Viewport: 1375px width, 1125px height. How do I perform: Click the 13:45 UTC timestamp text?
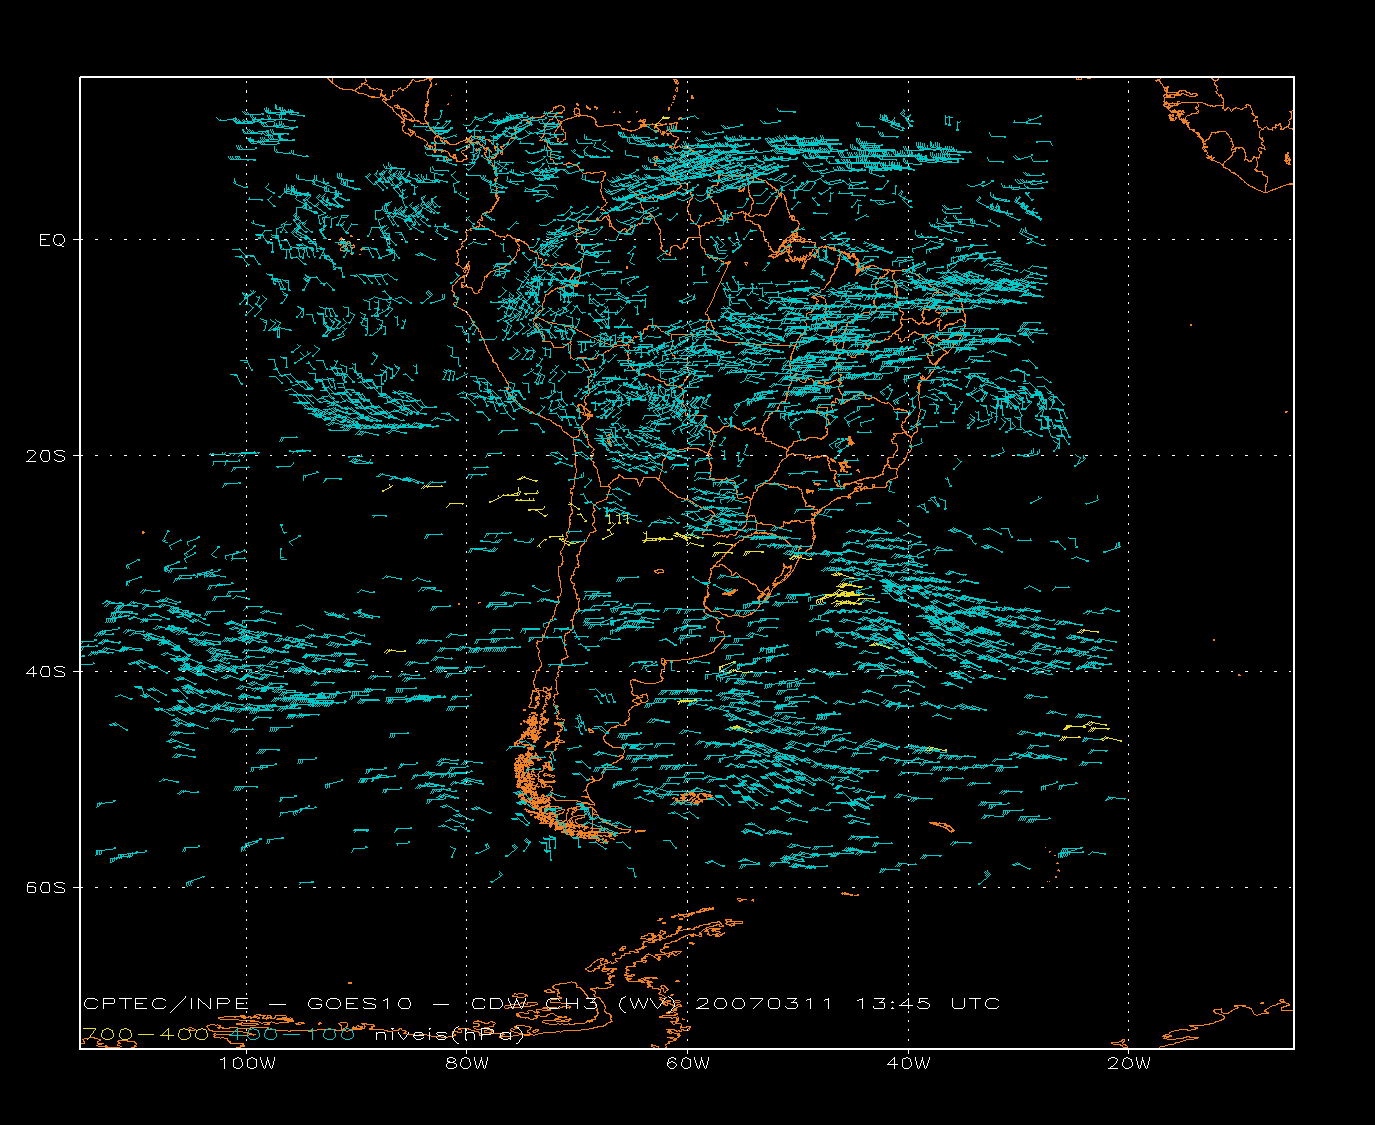pyautogui.click(x=928, y=1004)
